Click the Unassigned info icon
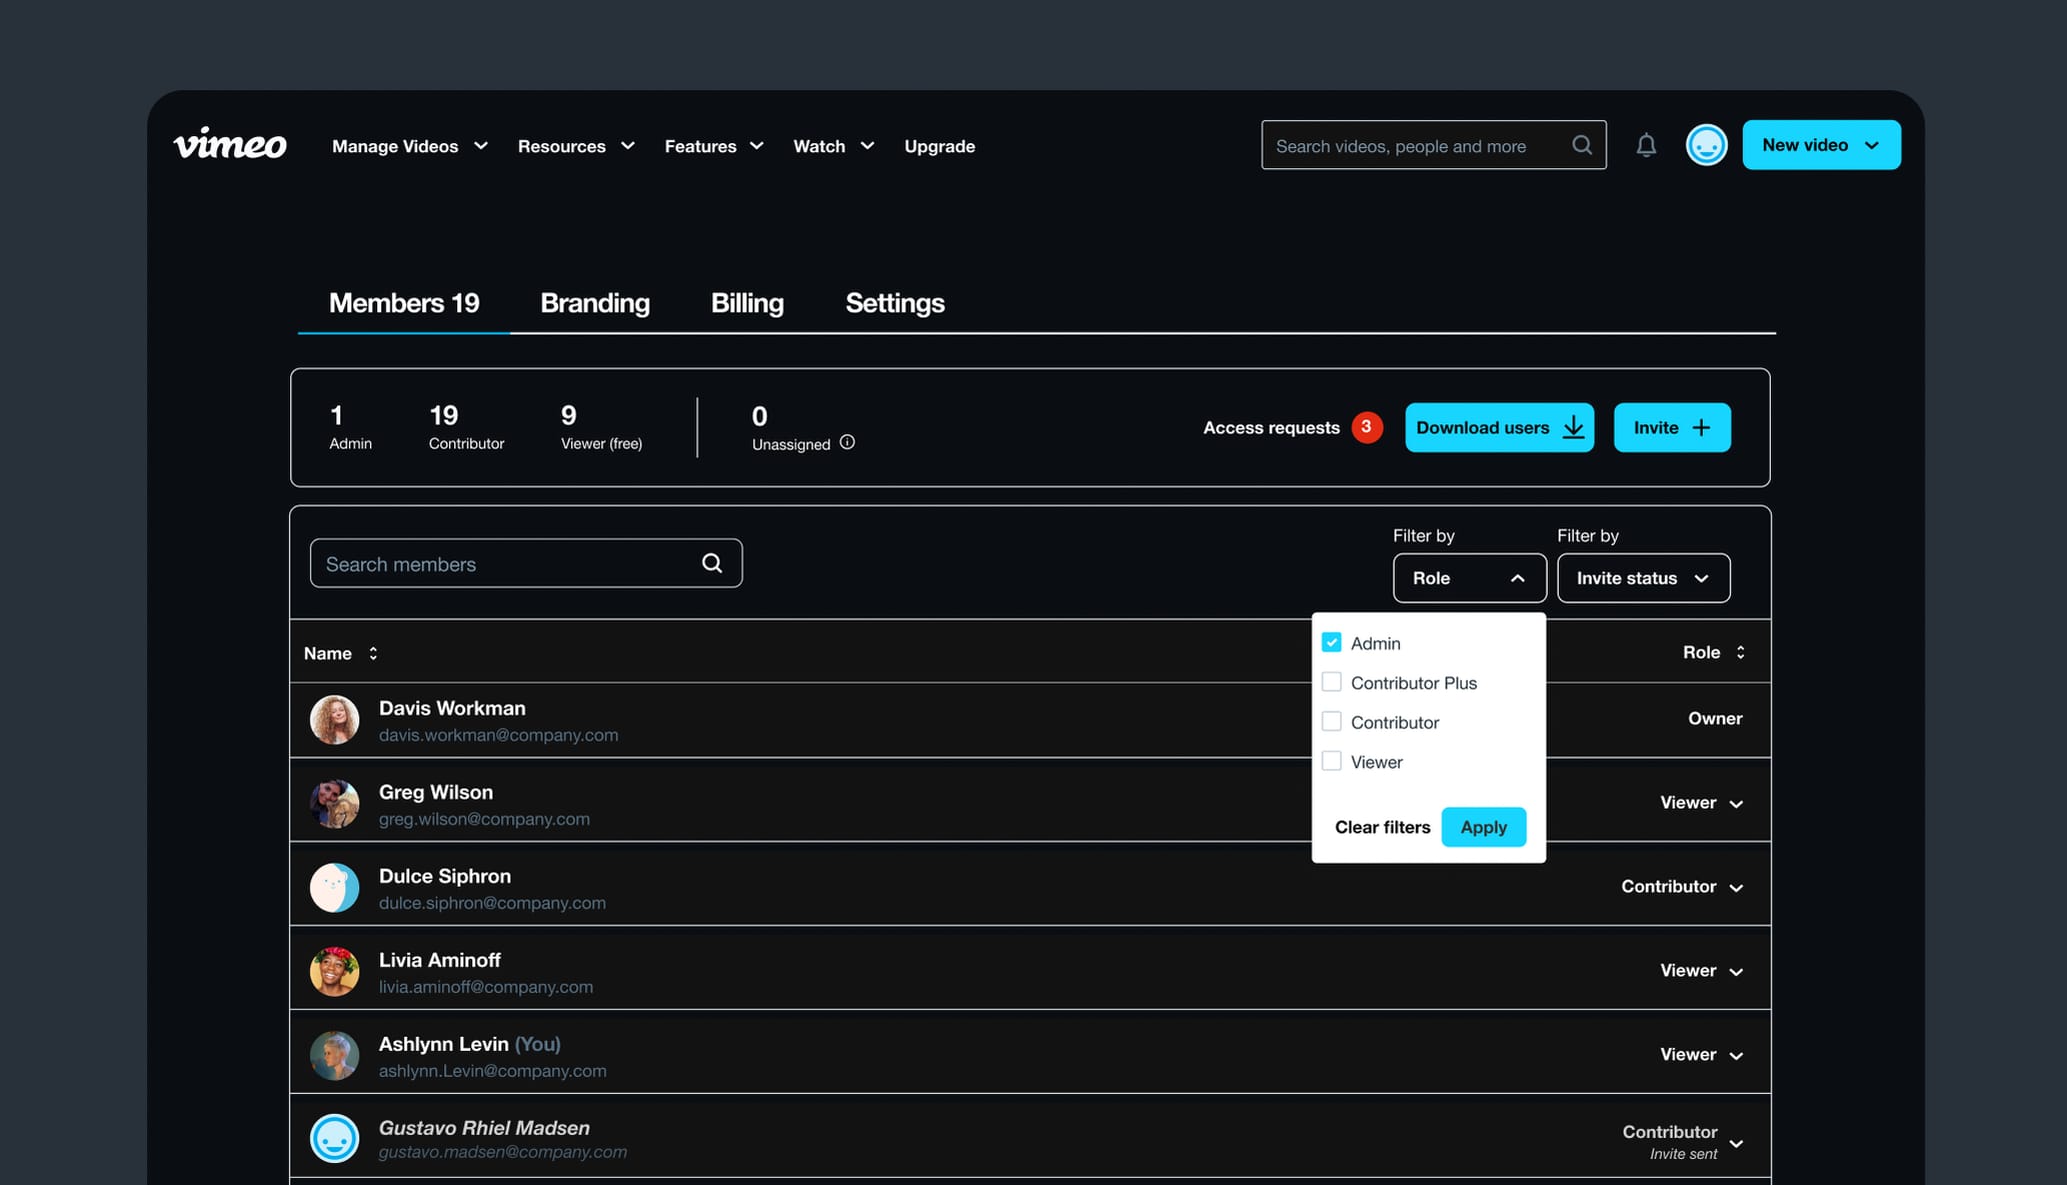 point(847,442)
